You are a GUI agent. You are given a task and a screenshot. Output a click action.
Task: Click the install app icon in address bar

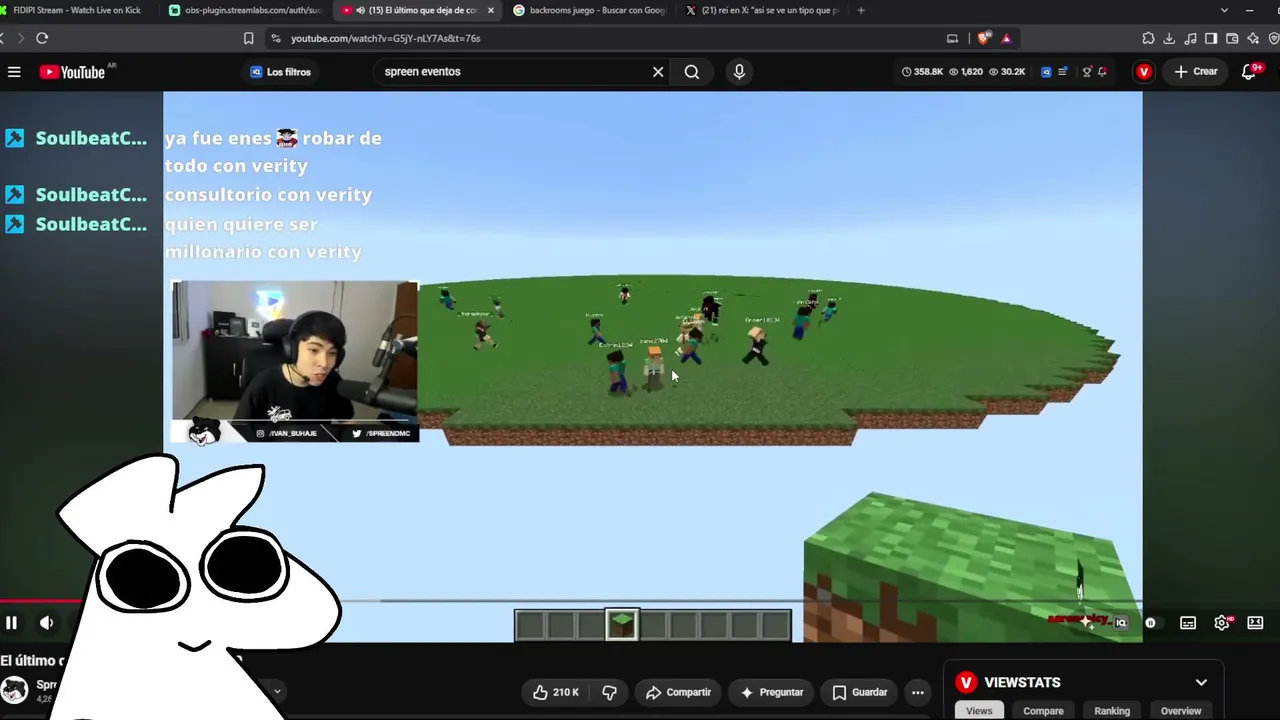pos(952,38)
